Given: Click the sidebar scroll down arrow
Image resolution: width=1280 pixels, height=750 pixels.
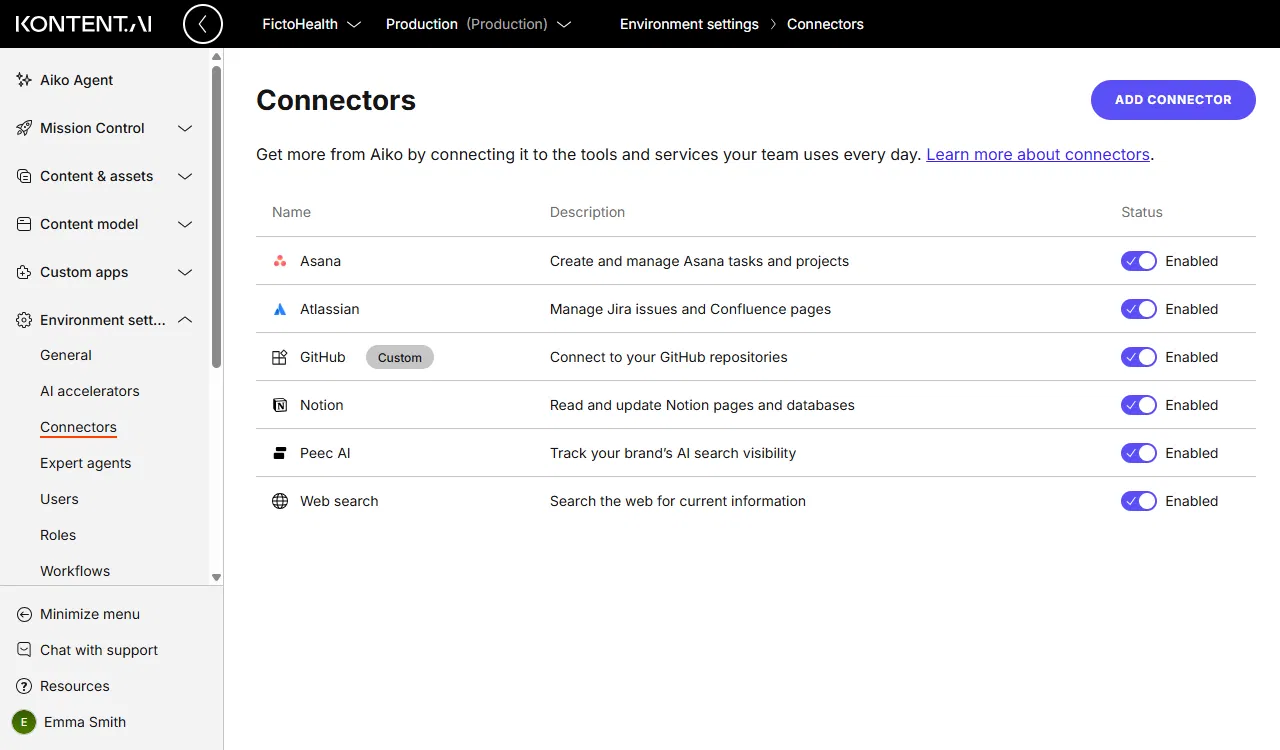Looking at the screenshot, I should tap(216, 577).
